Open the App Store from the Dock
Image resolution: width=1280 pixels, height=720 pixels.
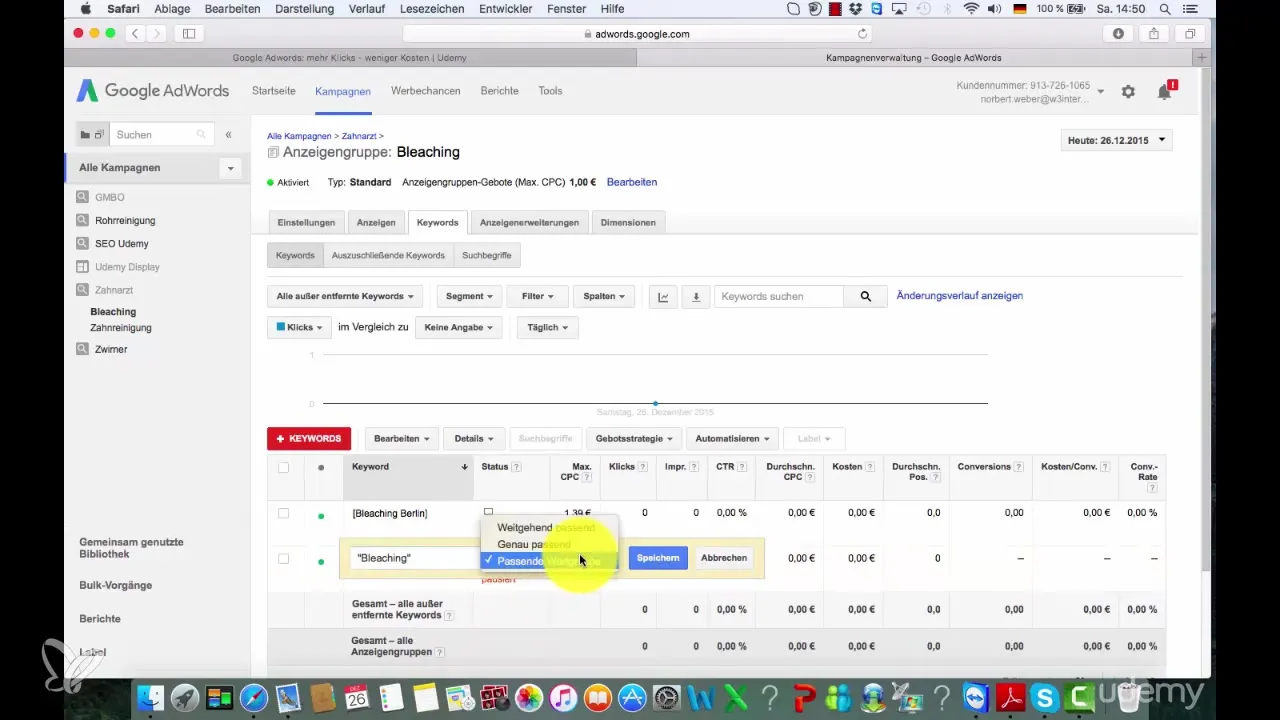[633, 697]
